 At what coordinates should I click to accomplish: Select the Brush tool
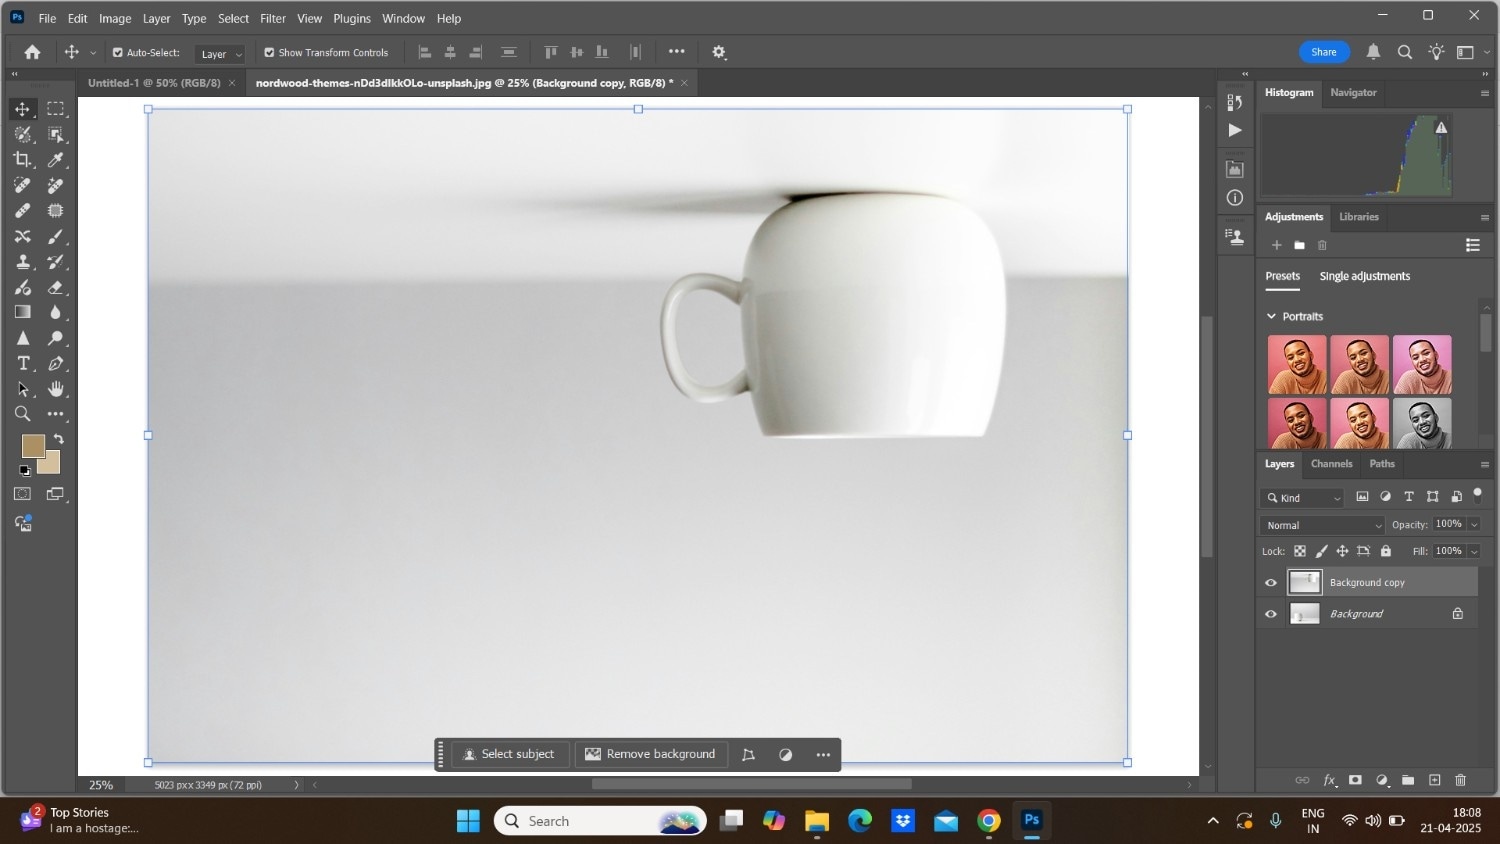coord(56,236)
